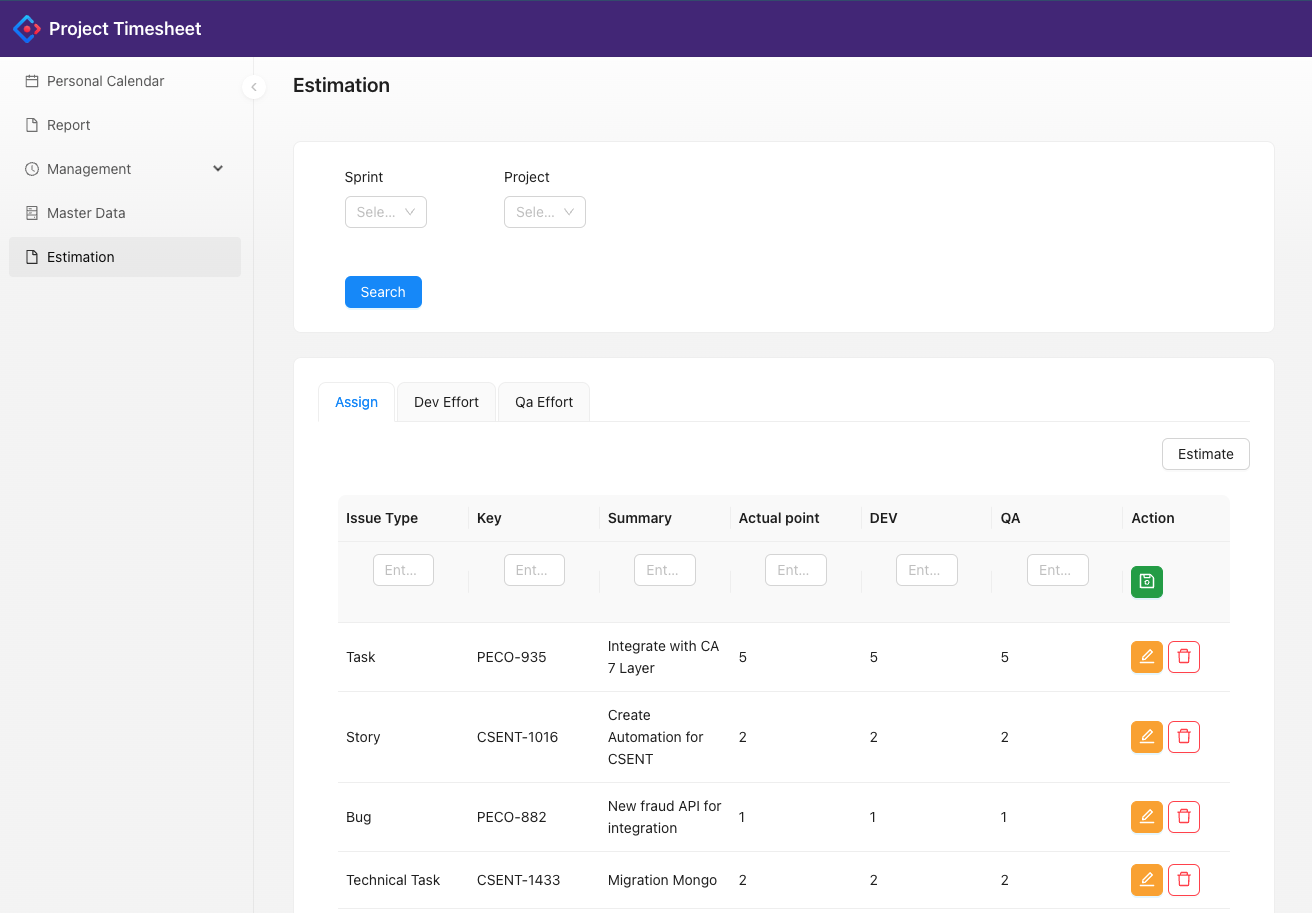Collapse the Management menu with its chevron
This screenshot has width=1312, height=913.
[218, 168]
